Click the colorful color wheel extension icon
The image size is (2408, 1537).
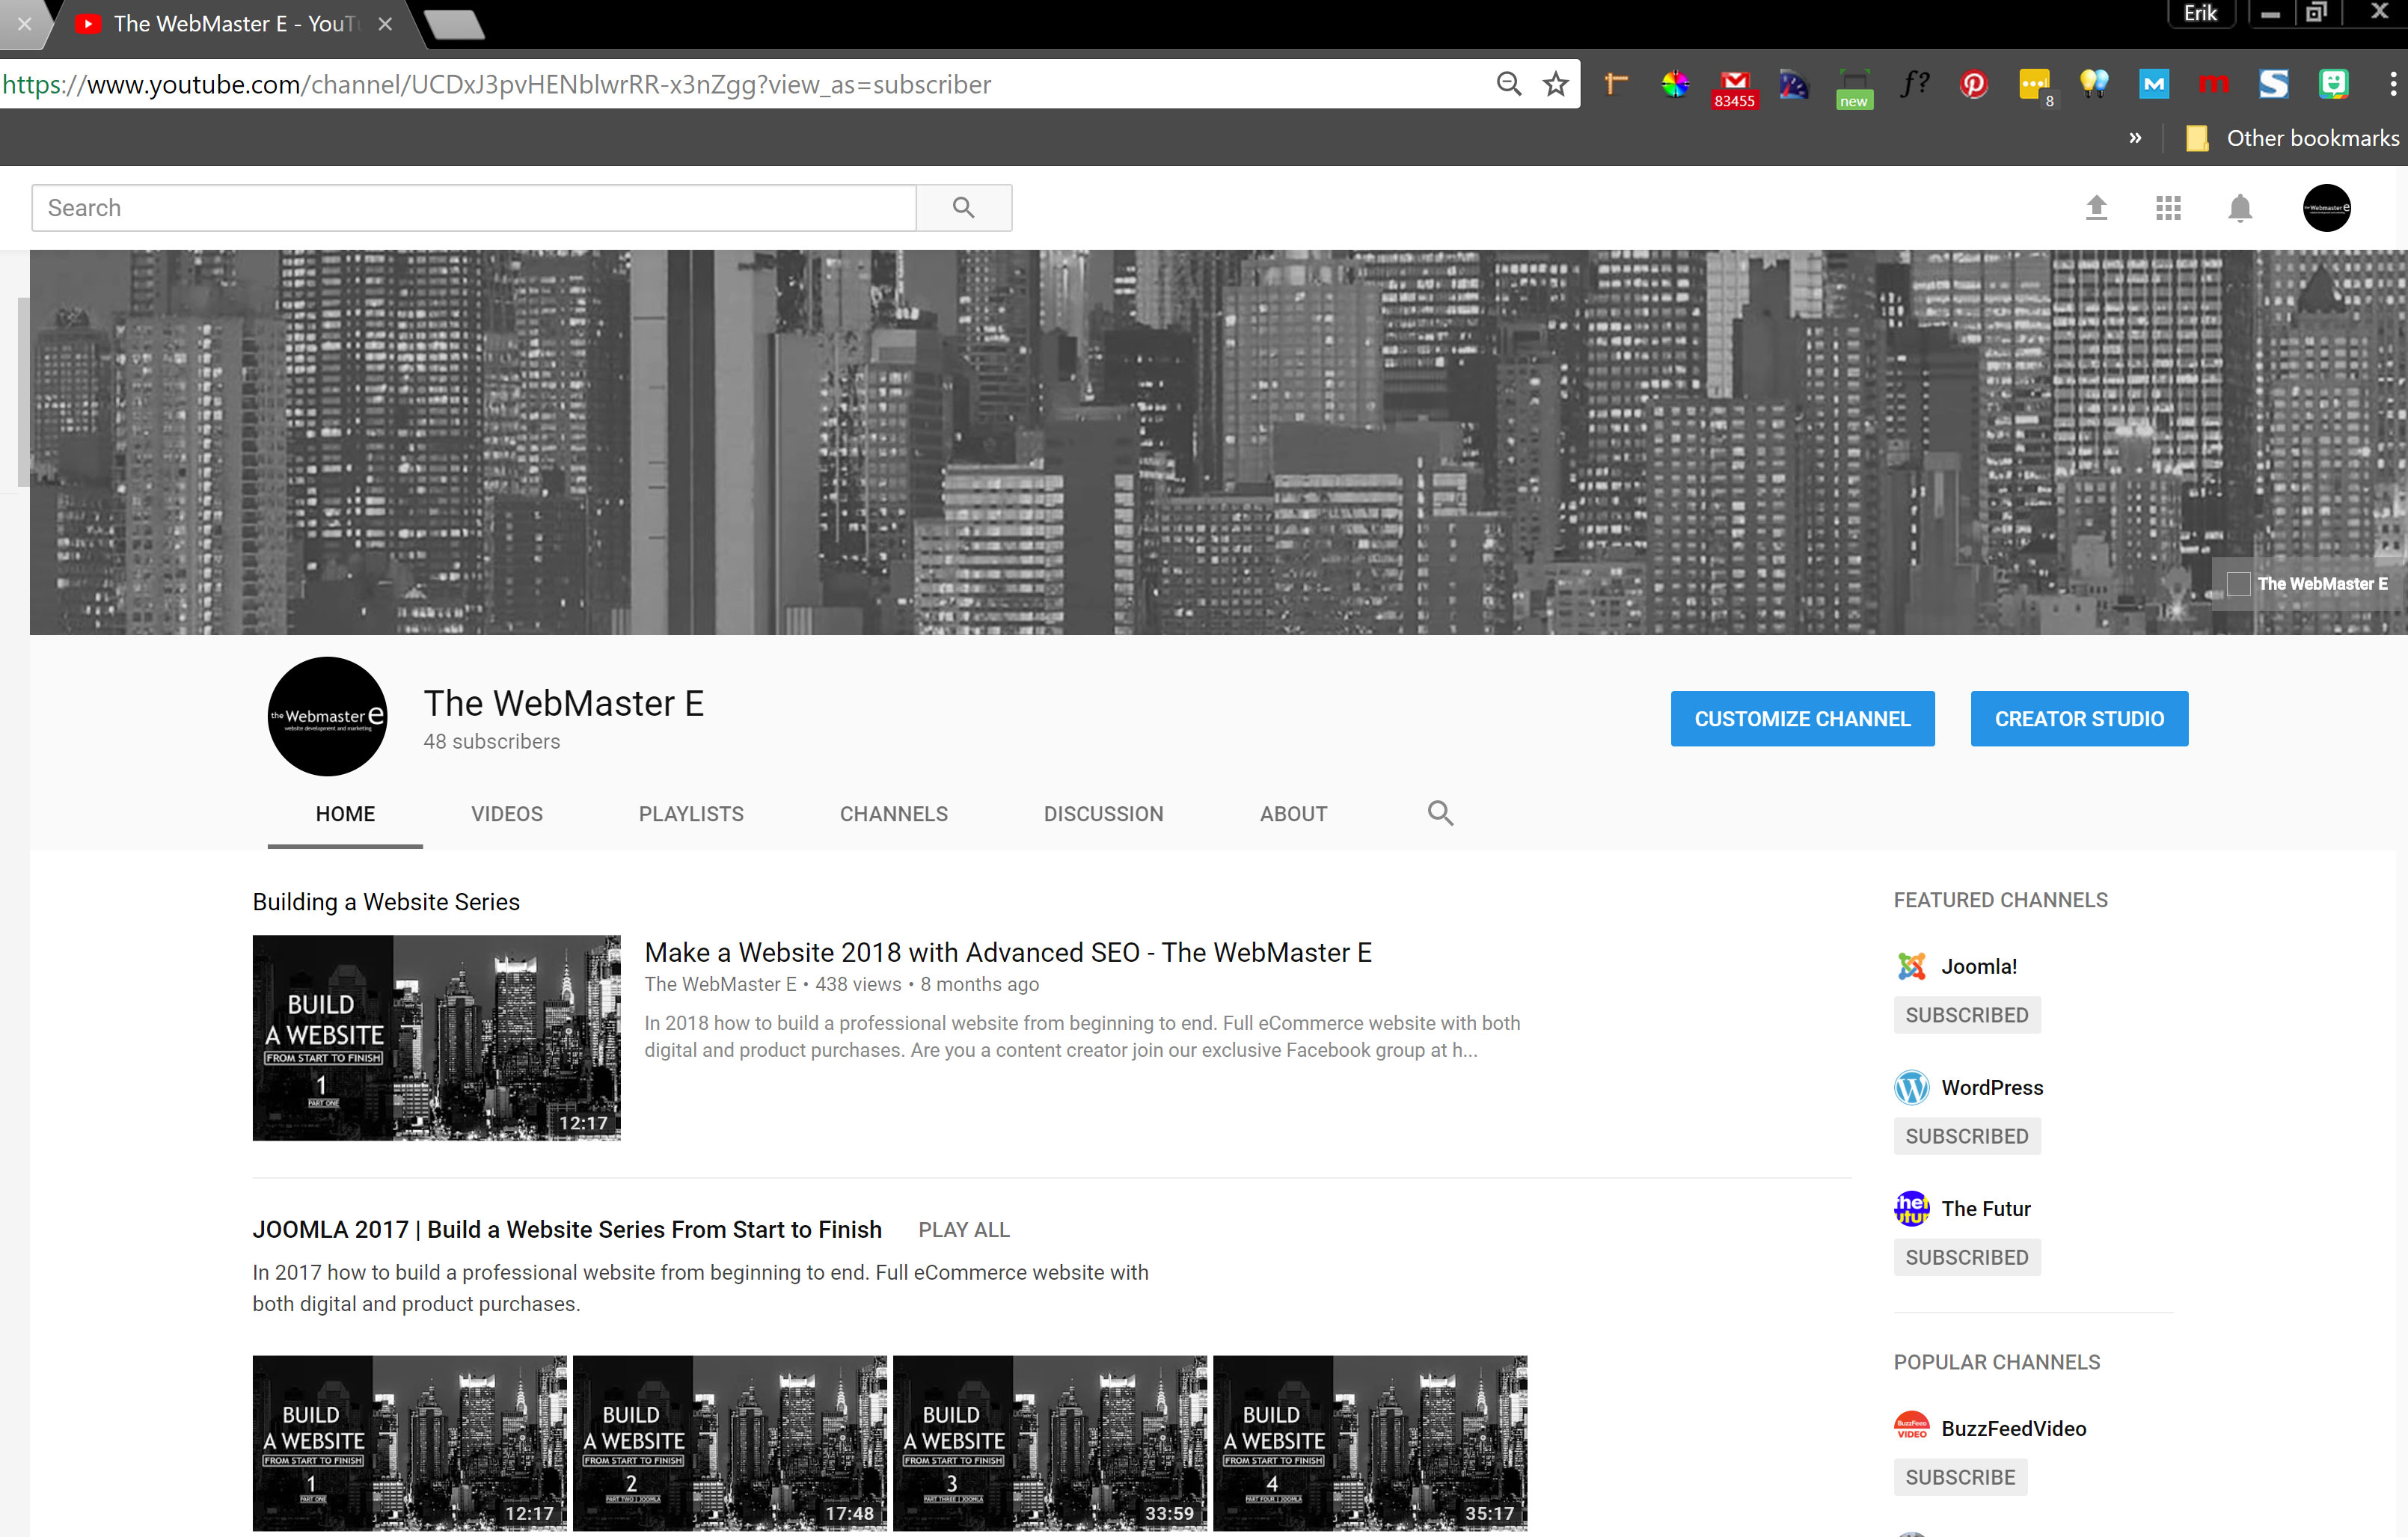tap(1675, 84)
